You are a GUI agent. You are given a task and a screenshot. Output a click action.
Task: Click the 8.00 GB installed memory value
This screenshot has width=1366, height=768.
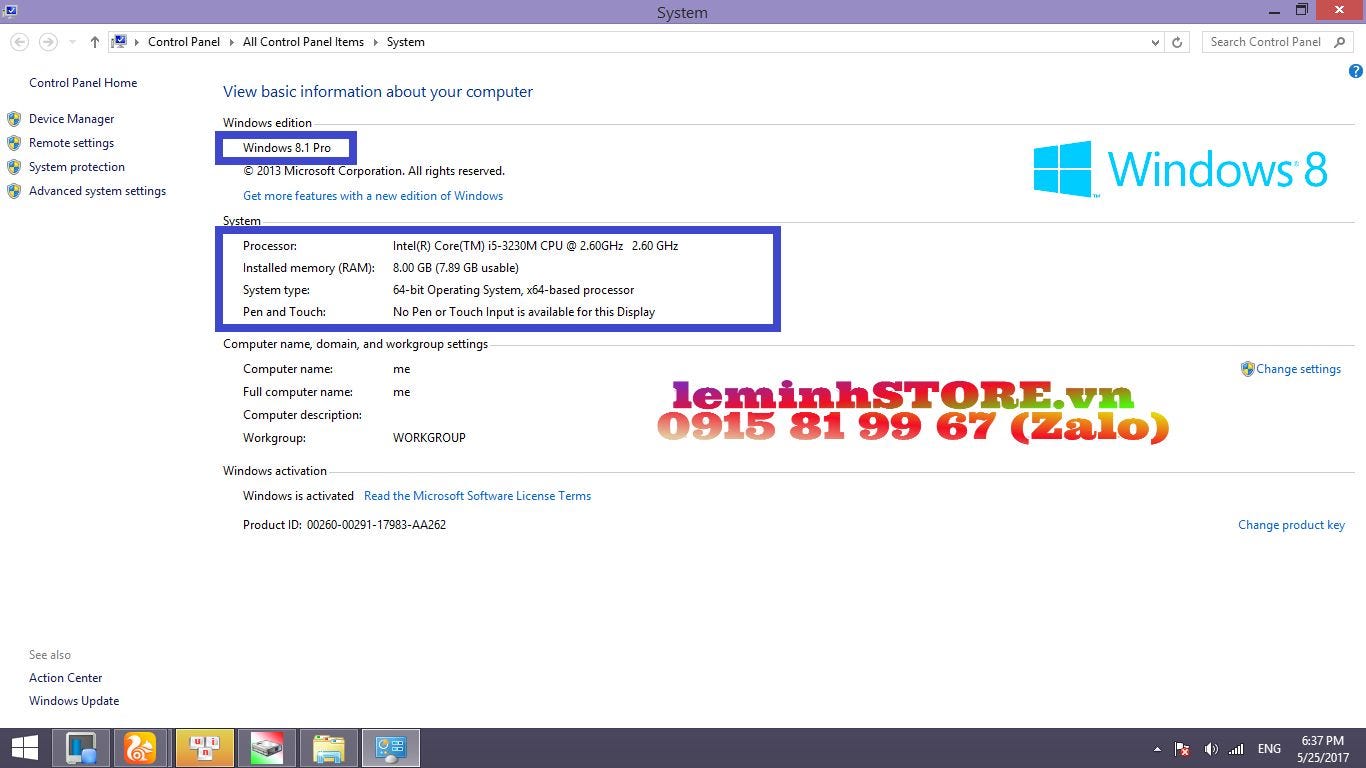pyautogui.click(x=455, y=268)
